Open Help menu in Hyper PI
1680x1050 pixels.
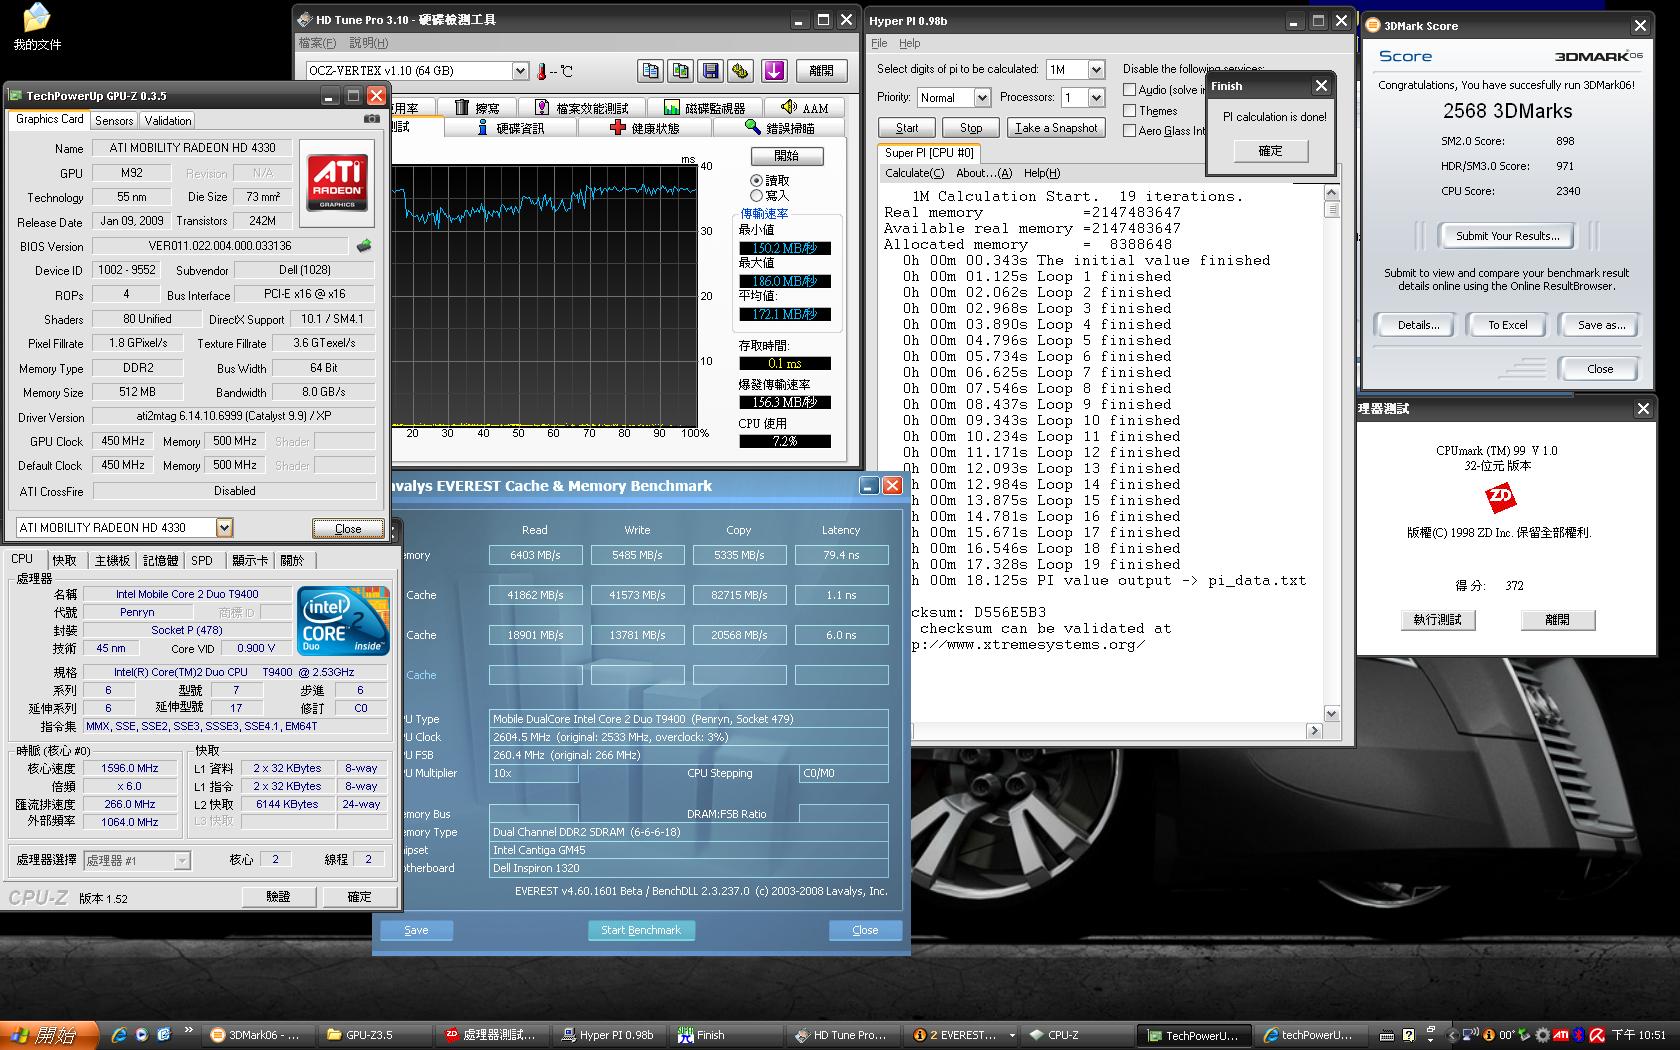pyautogui.click(x=909, y=43)
